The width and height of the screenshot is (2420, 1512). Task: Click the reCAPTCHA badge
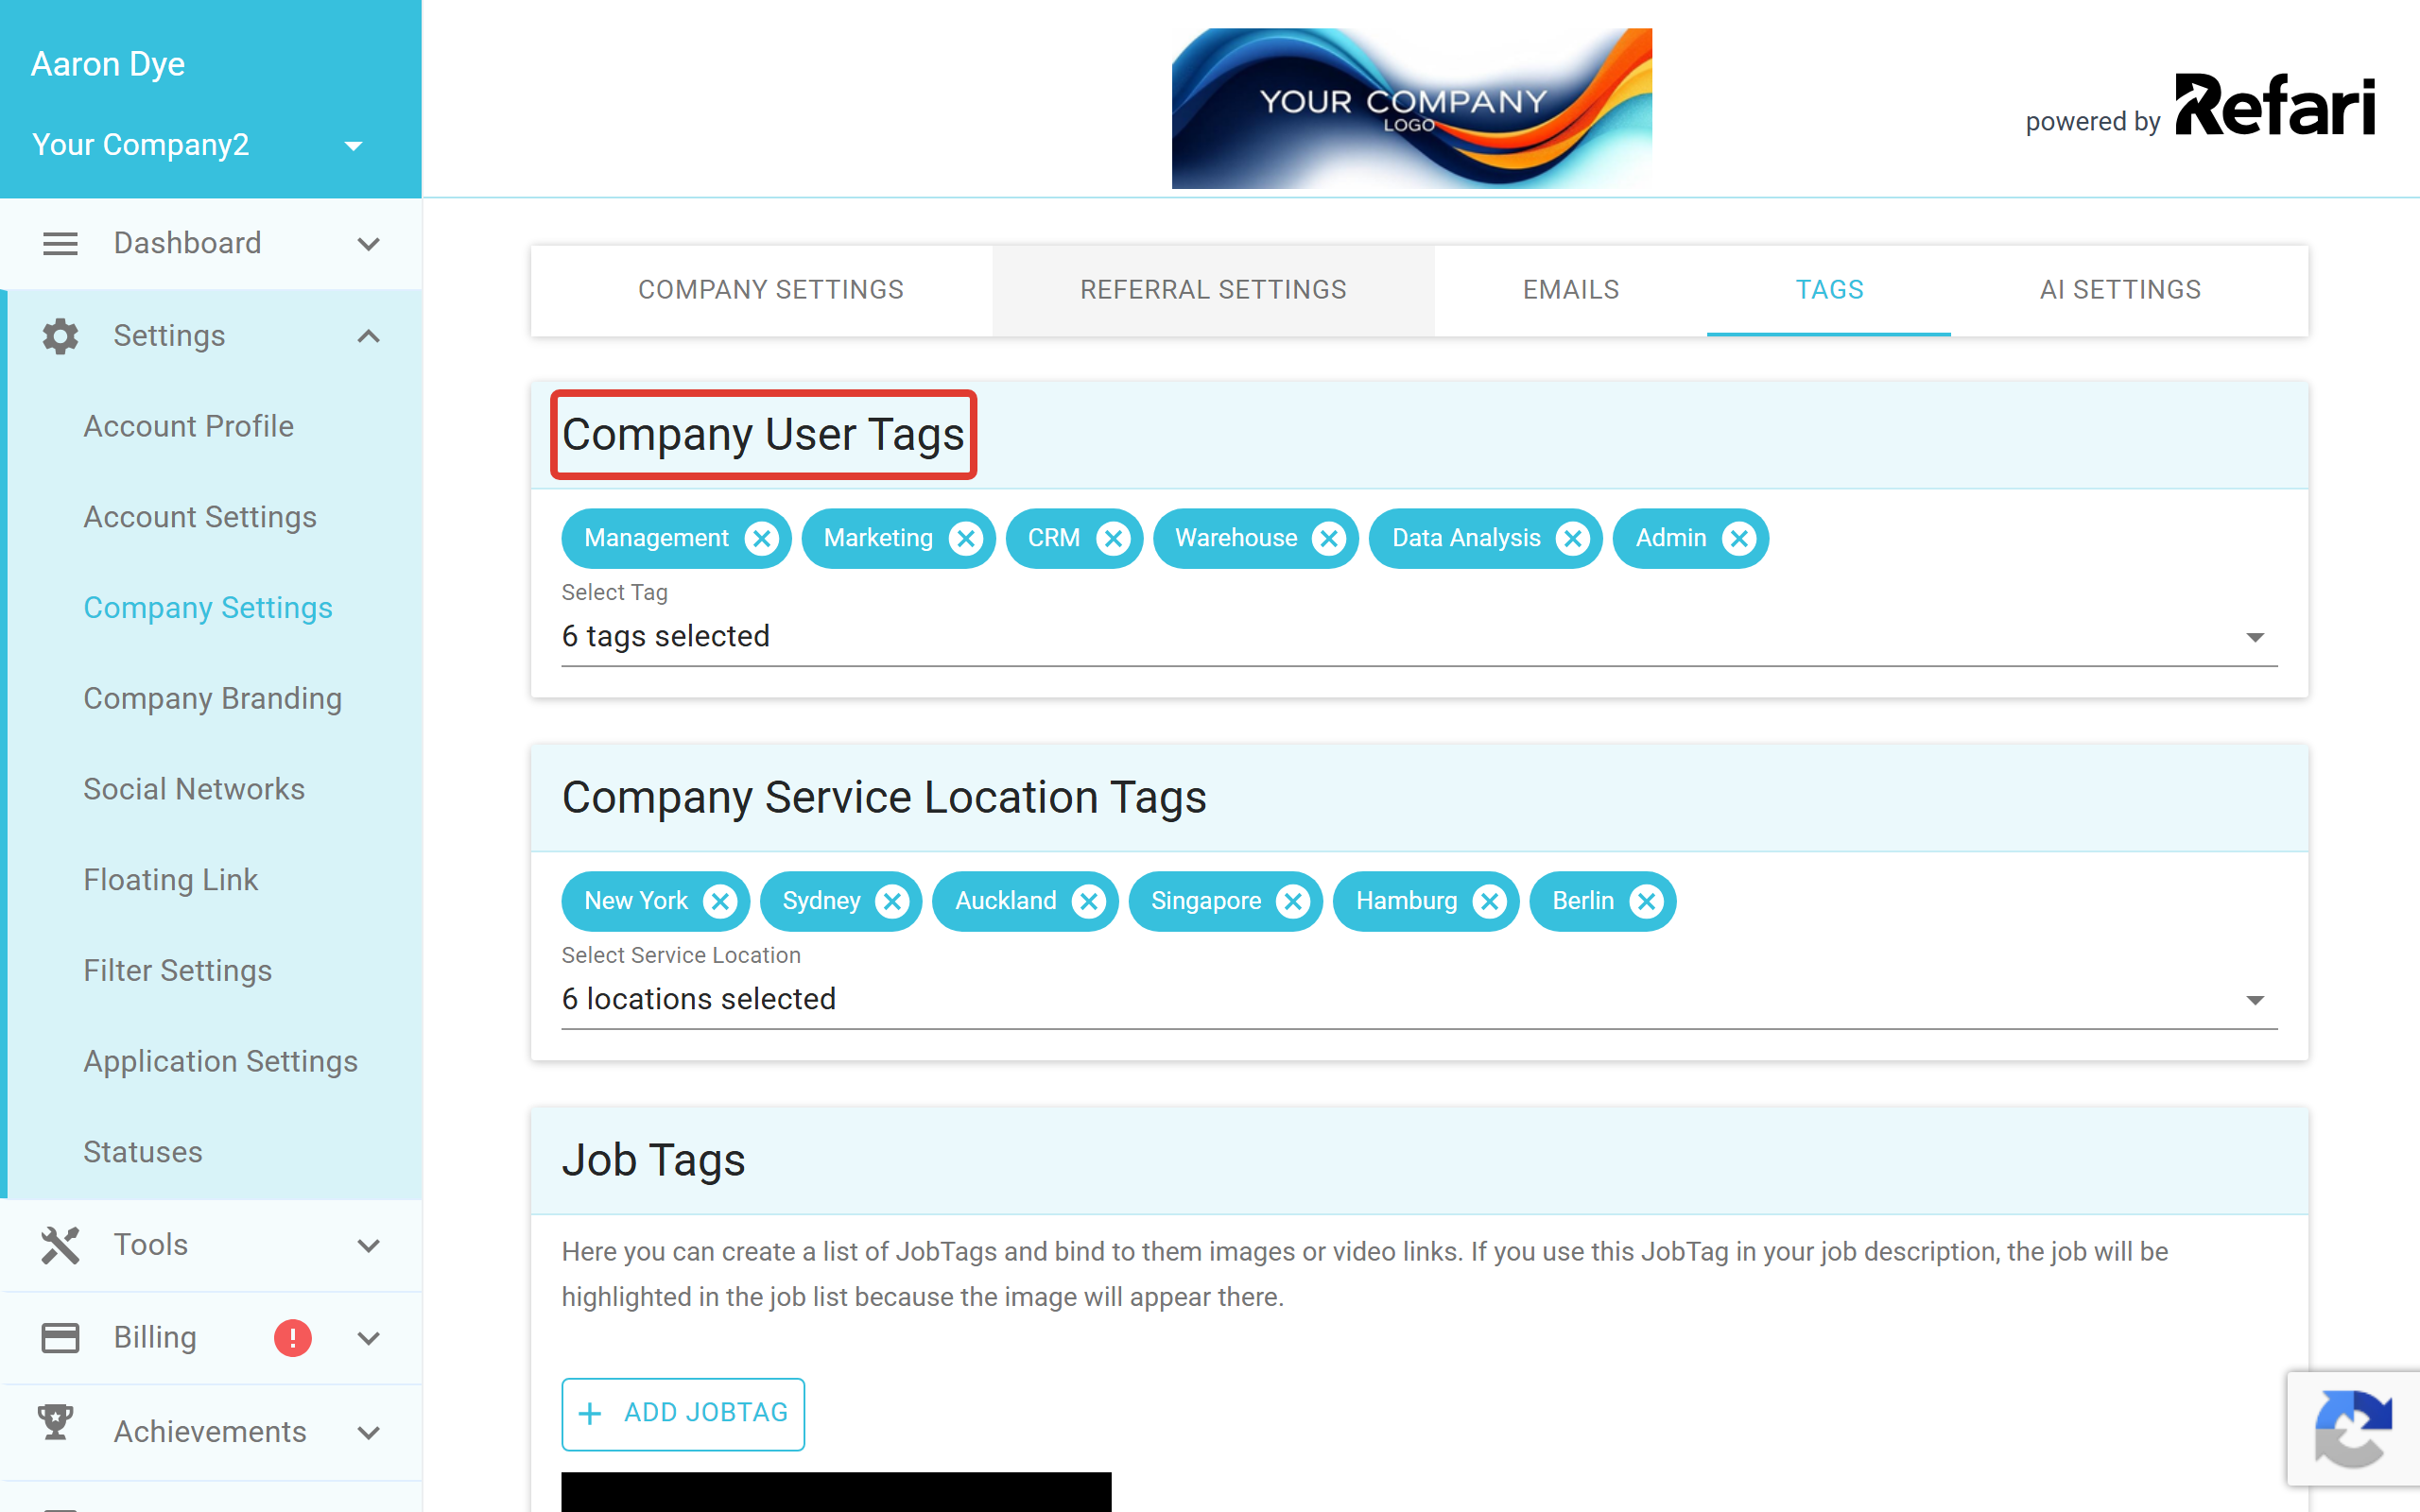pyautogui.click(x=2352, y=1428)
